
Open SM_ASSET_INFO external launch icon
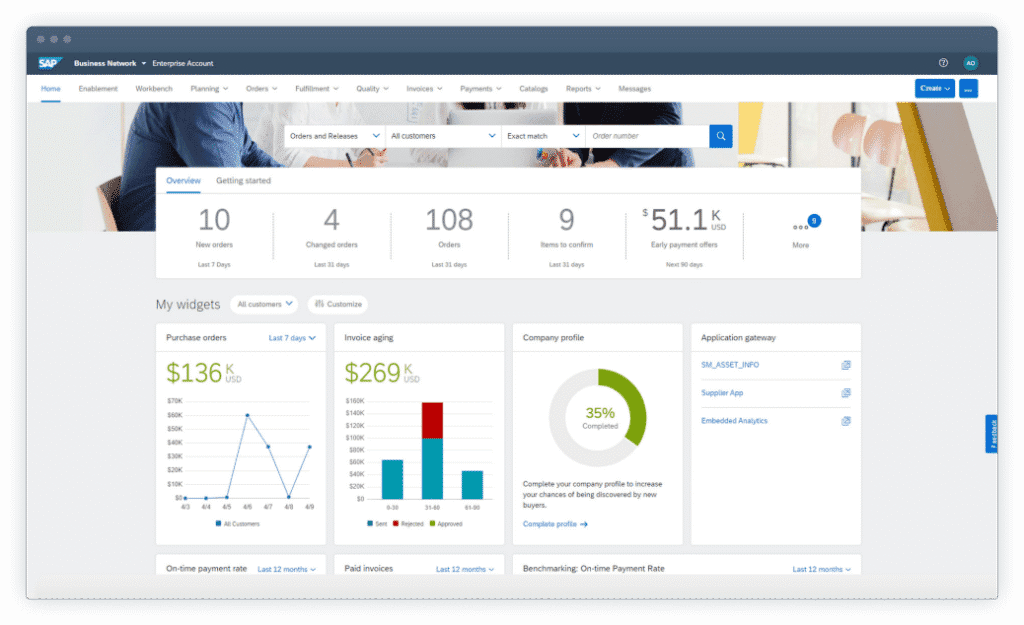(846, 365)
